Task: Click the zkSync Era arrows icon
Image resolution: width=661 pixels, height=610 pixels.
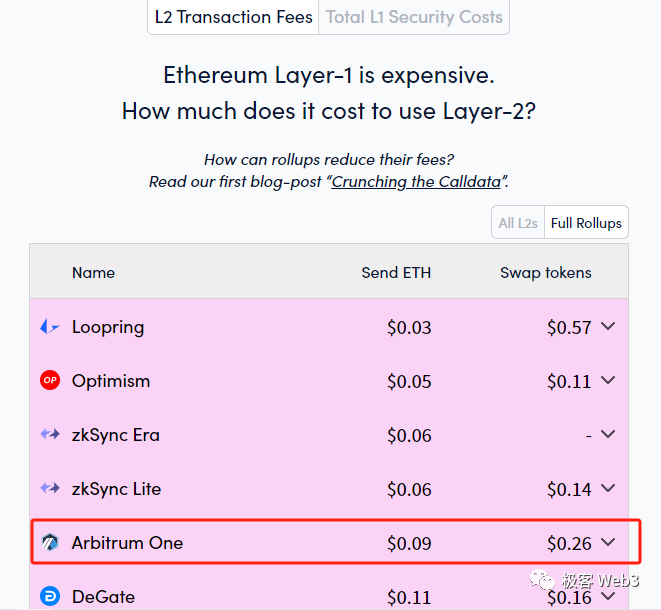Action: (50, 434)
